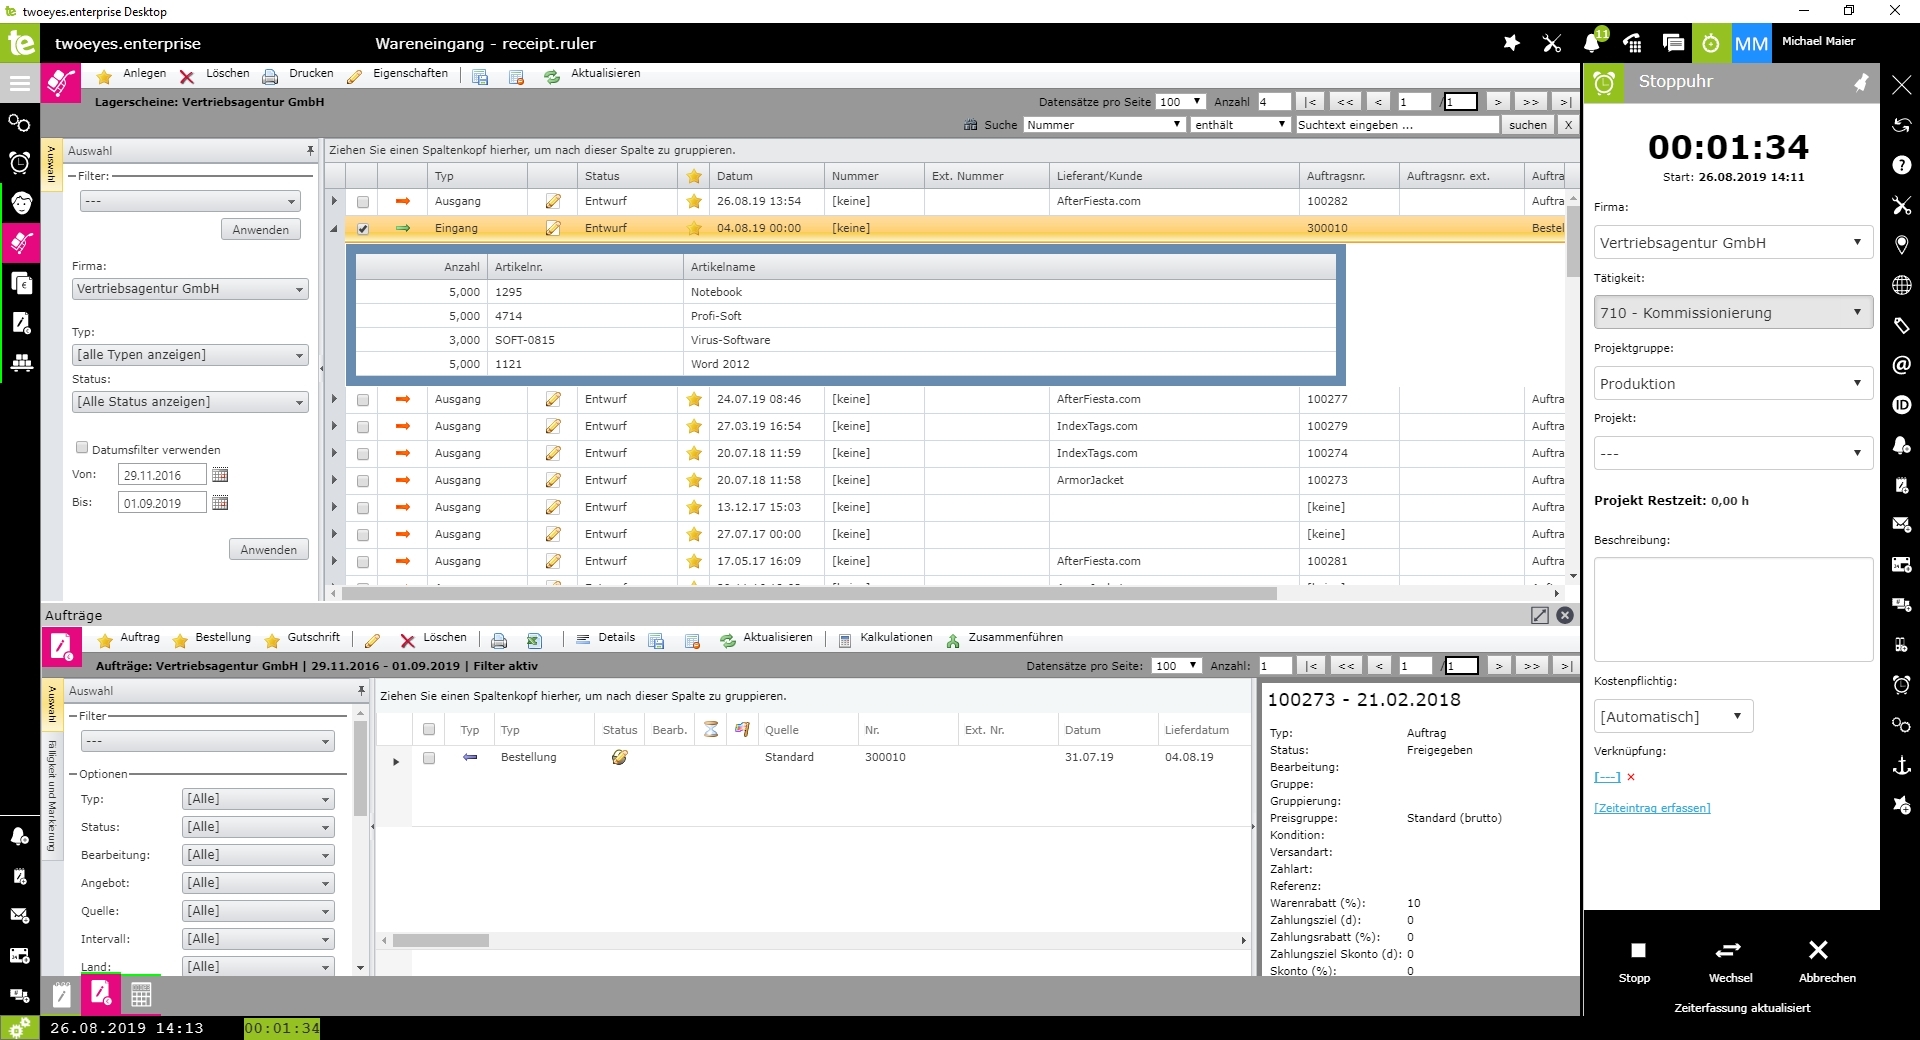Click the Details icon in Aufträge toolbar

point(583,639)
